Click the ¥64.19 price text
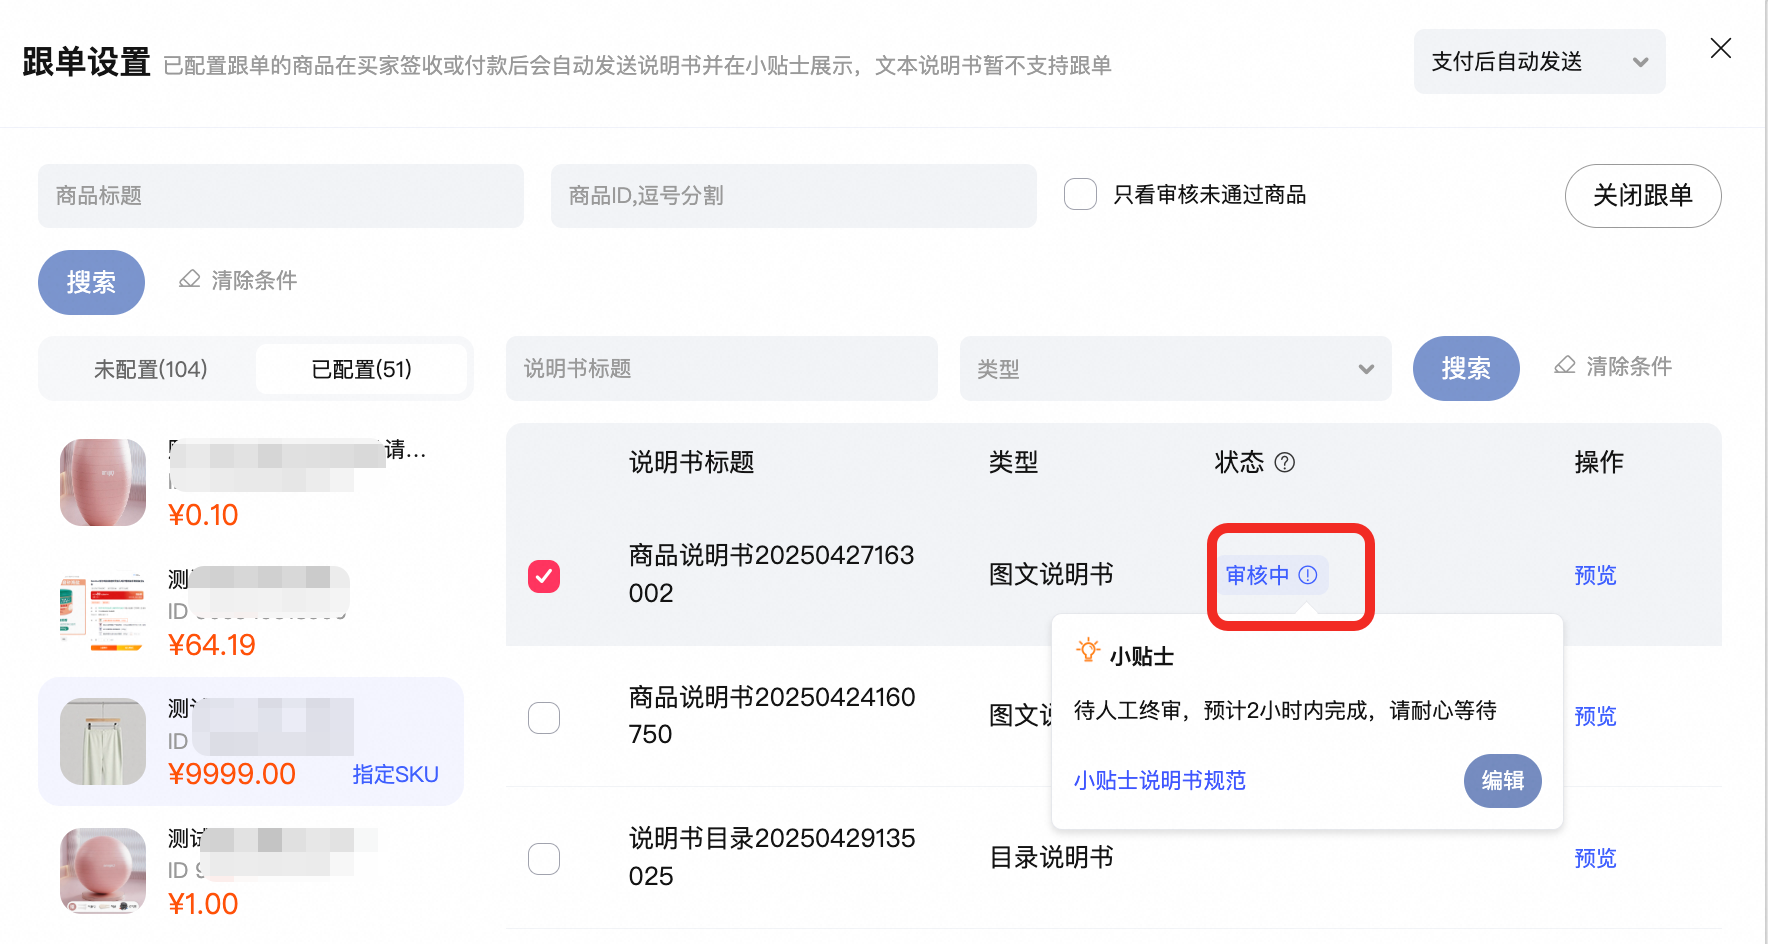1768x944 pixels. coord(212,645)
